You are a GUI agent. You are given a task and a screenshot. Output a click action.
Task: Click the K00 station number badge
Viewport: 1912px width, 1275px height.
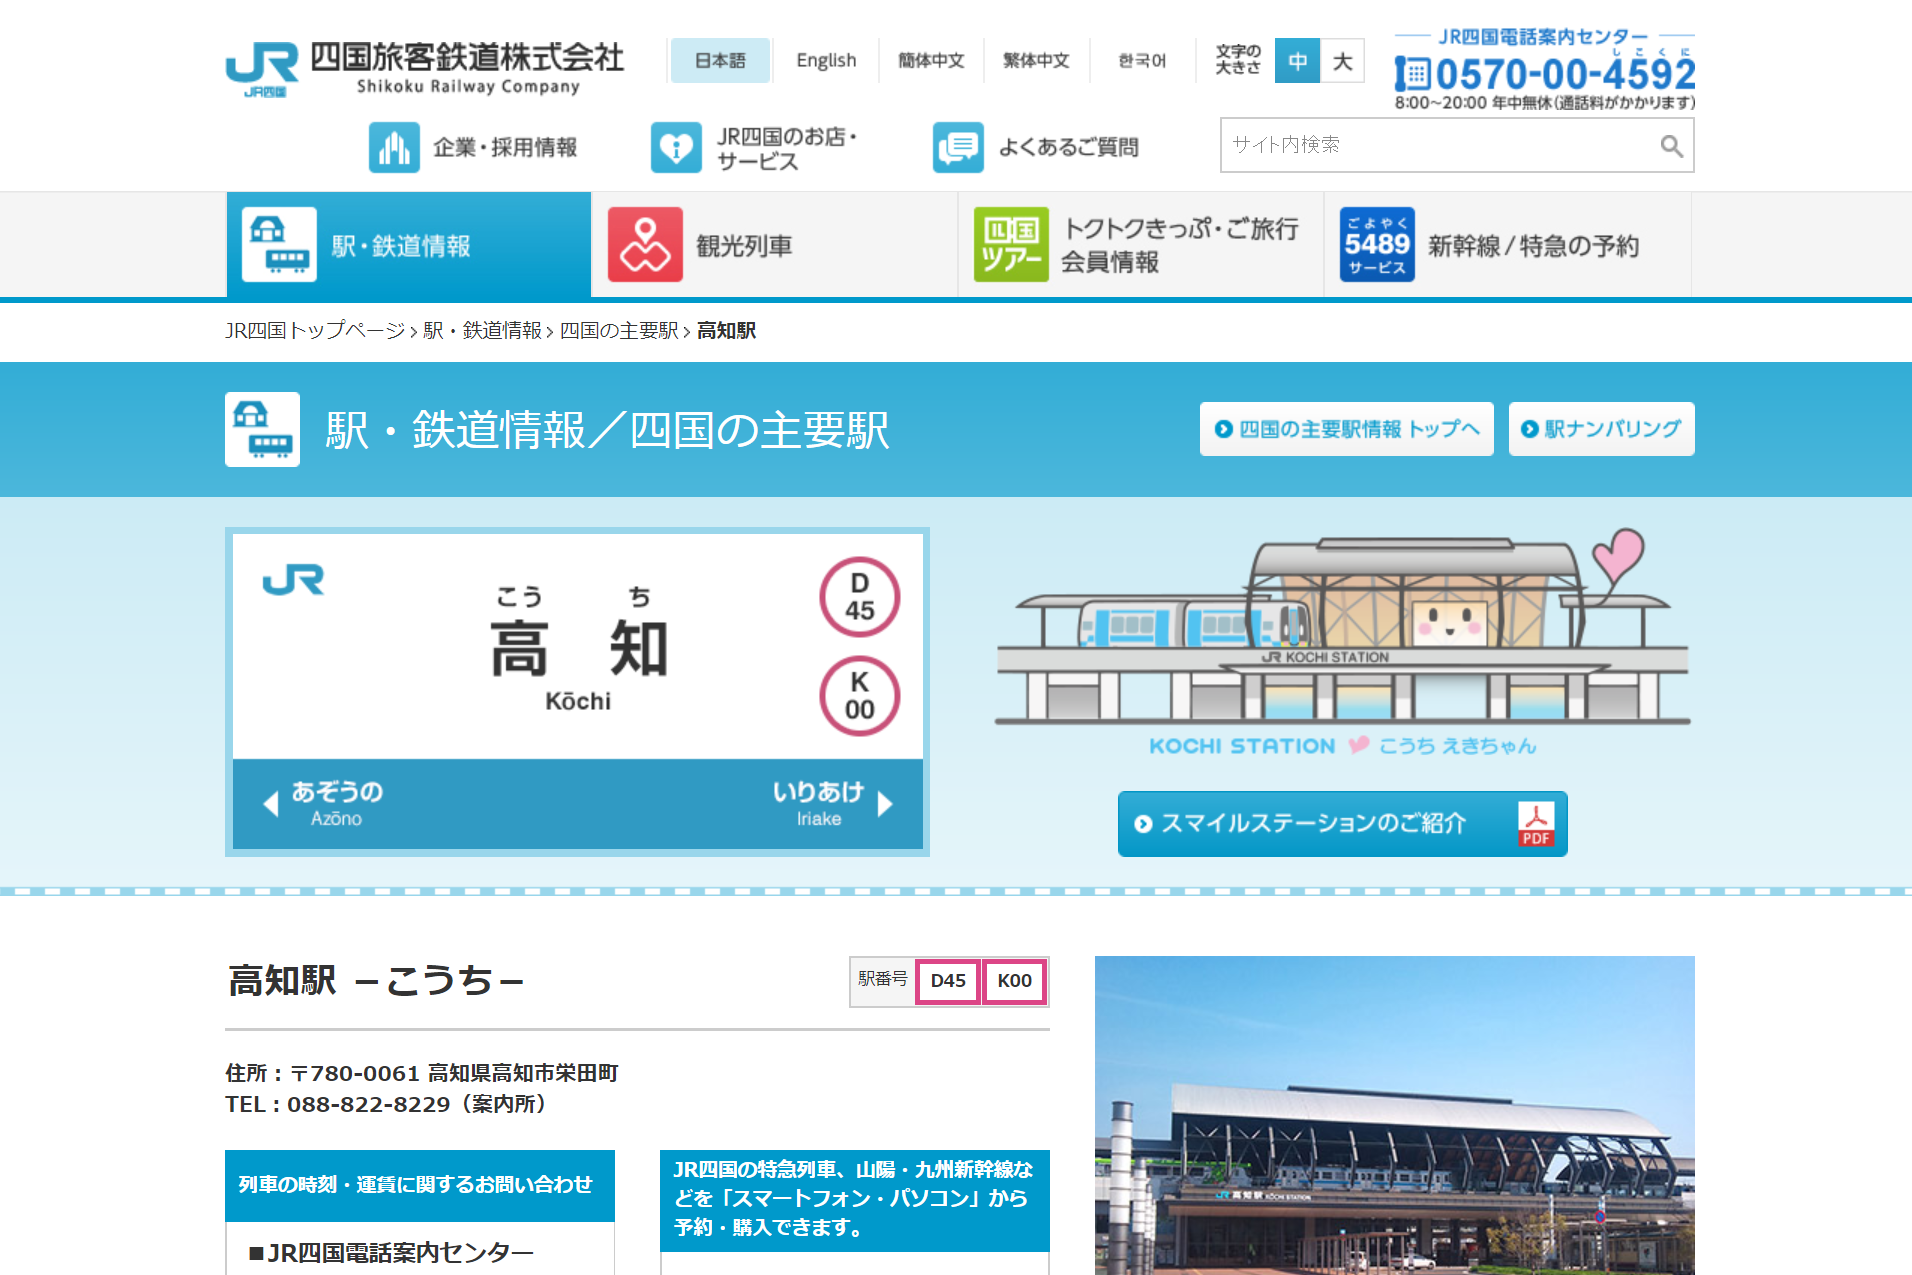tap(1014, 981)
